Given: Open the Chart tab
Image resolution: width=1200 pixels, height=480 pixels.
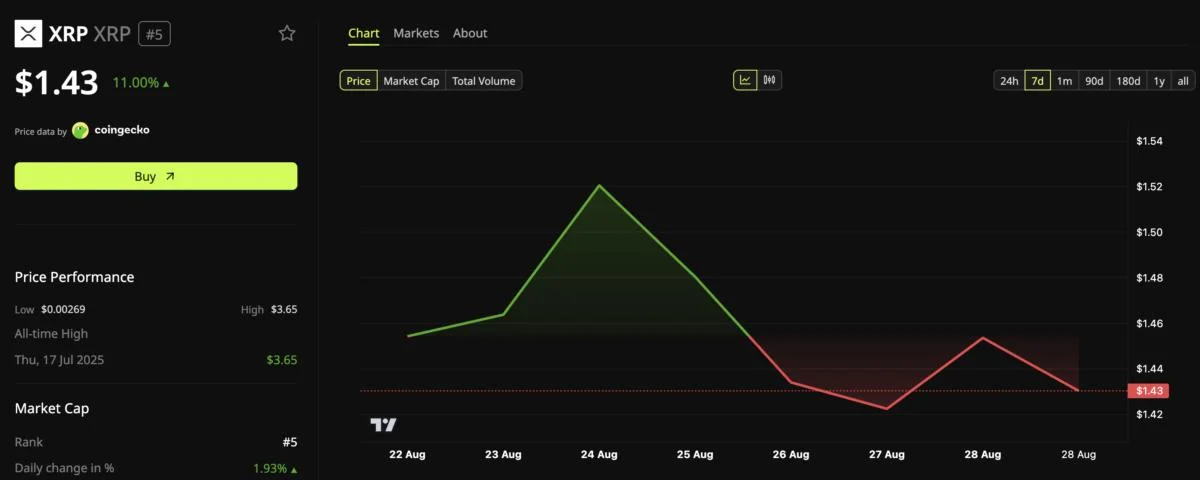Looking at the screenshot, I should pyautogui.click(x=364, y=33).
